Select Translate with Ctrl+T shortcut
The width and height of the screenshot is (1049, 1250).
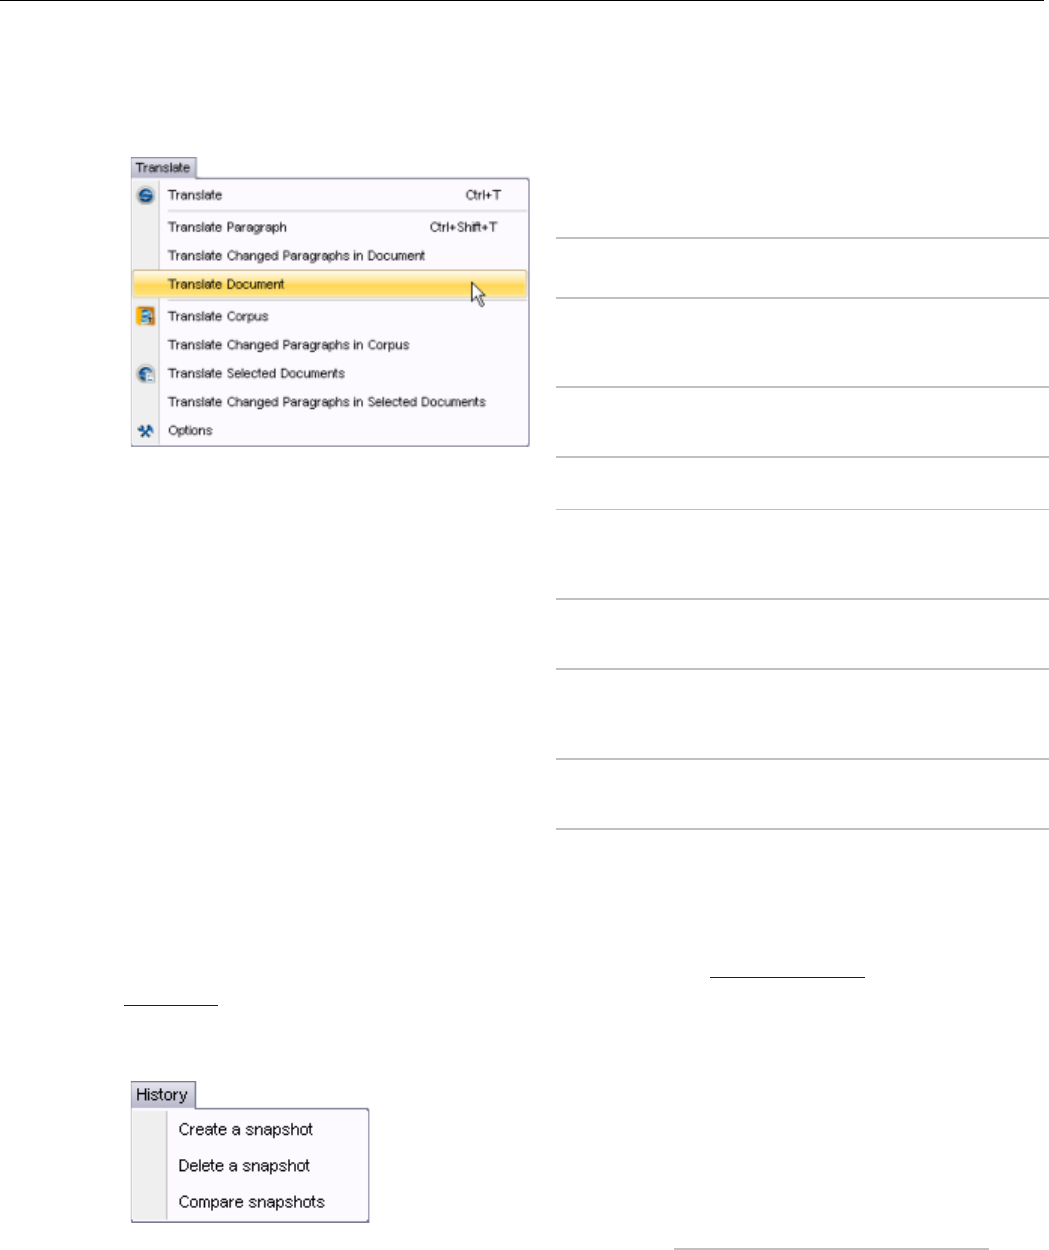click(330, 195)
